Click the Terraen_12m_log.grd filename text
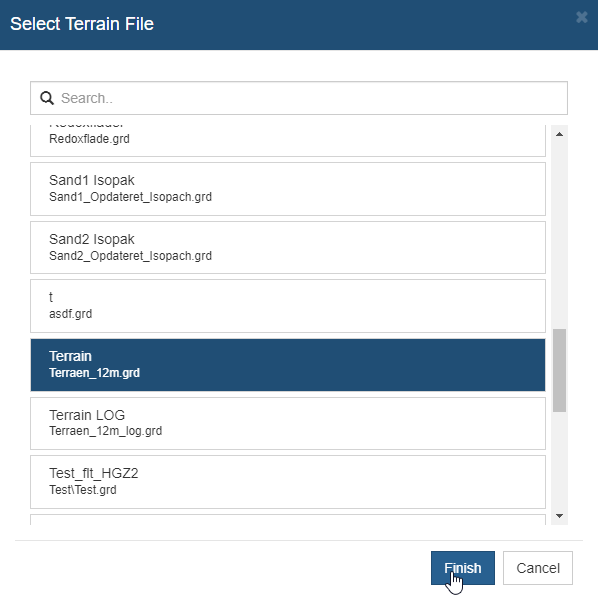The image size is (598, 605). click(x=105, y=431)
